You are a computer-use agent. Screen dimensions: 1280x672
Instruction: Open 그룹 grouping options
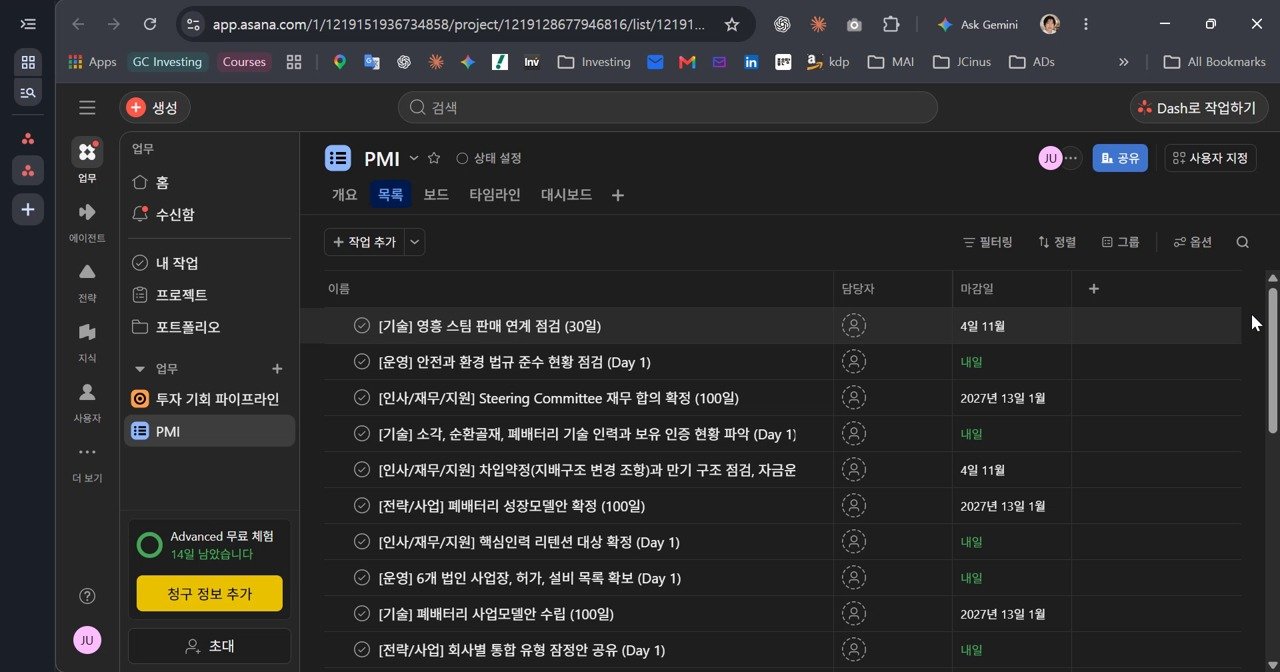click(1120, 242)
